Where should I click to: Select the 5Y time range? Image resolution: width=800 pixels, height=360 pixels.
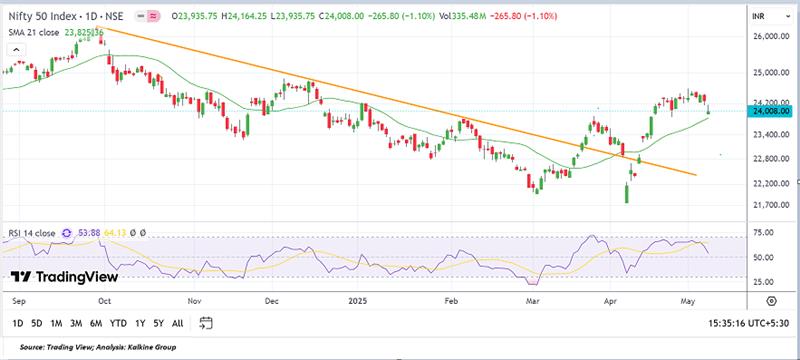pyautogui.click(x=159, y=323)
